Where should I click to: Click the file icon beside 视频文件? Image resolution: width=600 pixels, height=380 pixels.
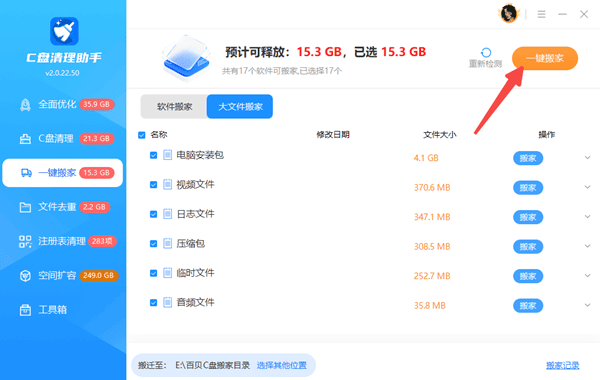pyautogui.click(x=168, y=184)
